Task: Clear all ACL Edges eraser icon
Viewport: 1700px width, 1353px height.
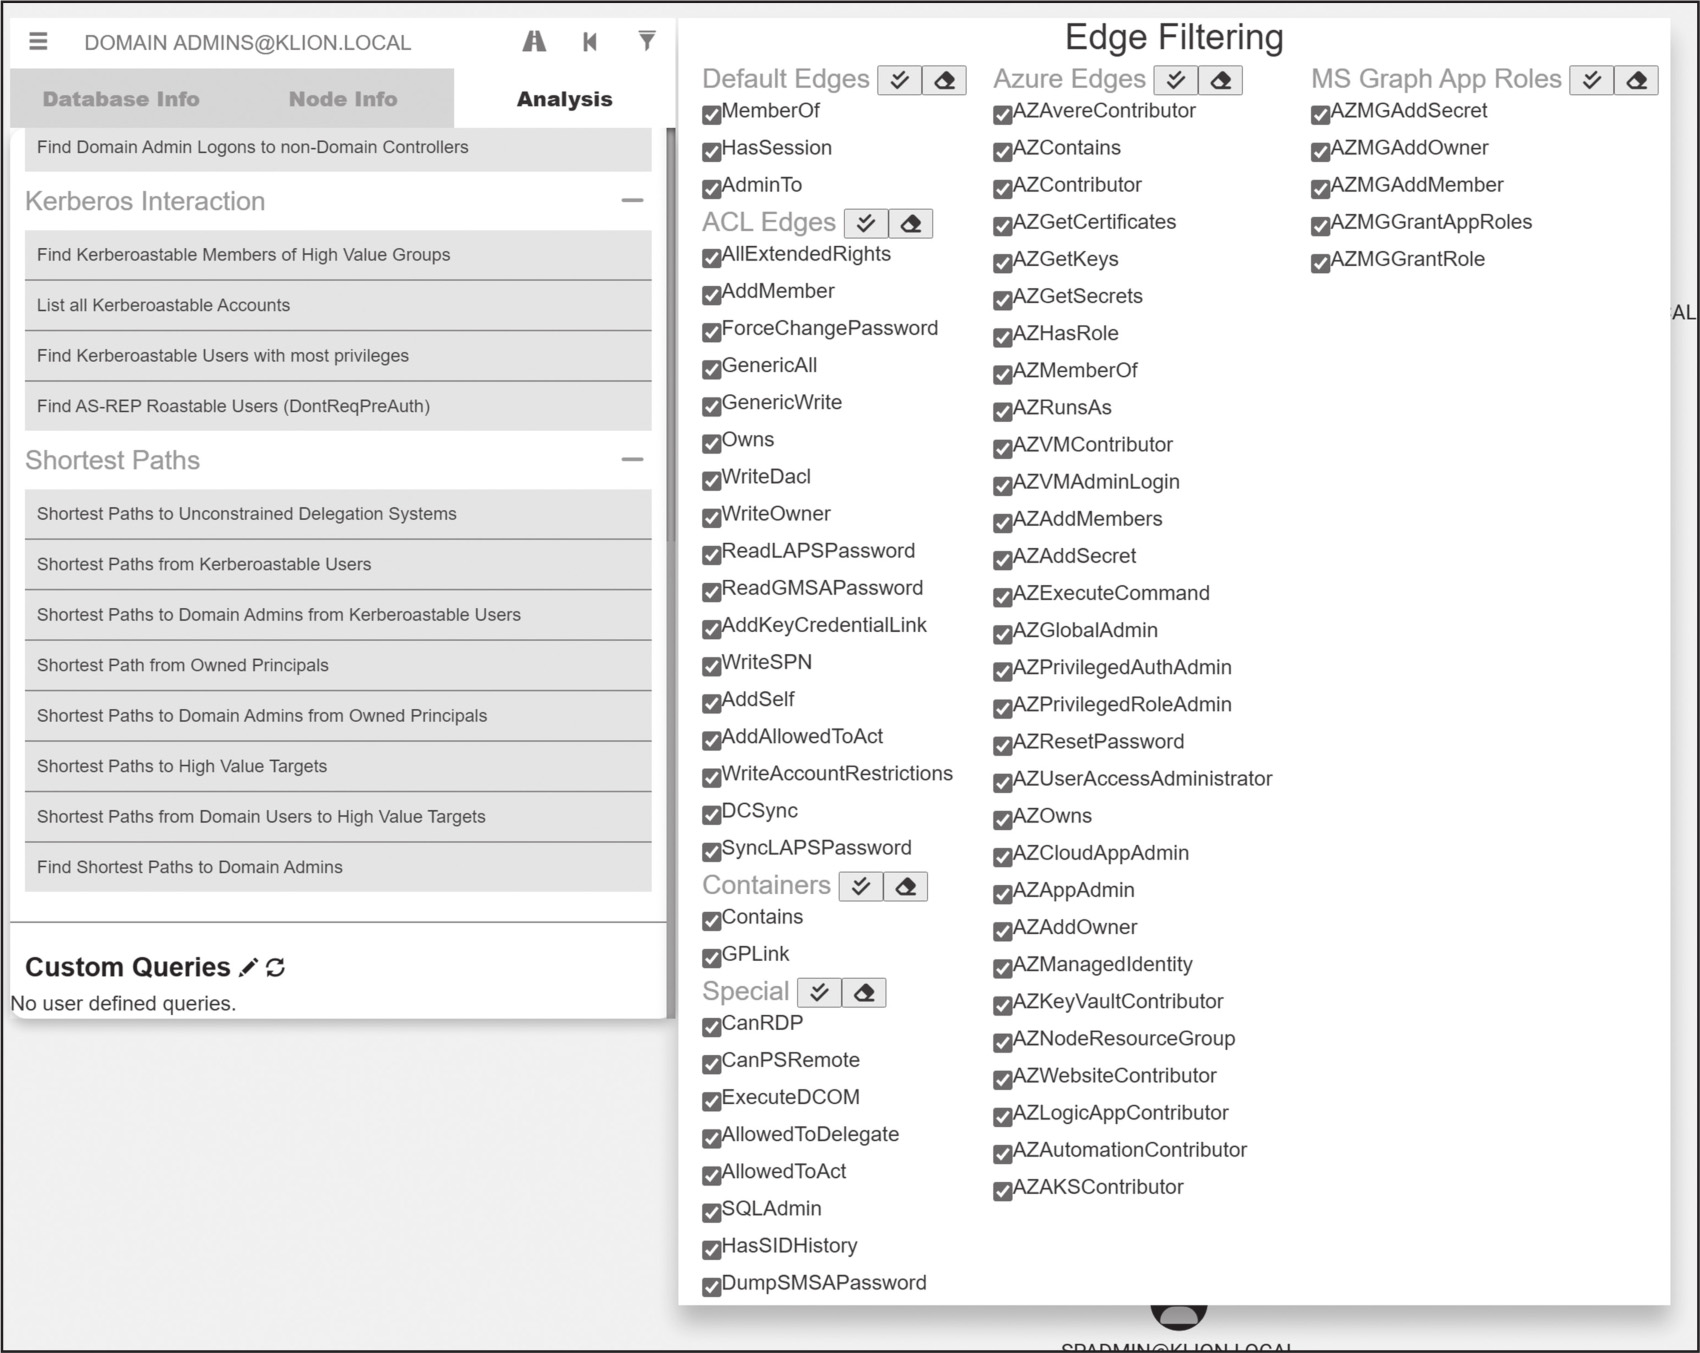Action: pos(910,223)
